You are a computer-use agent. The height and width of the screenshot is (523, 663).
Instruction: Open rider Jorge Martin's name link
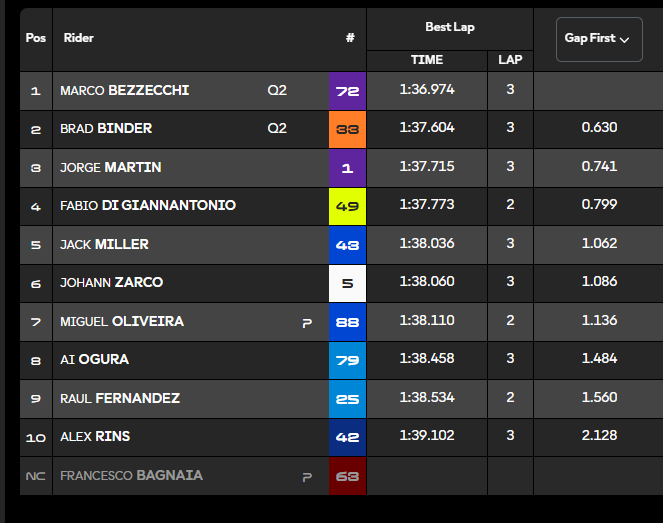coord(111,167)
